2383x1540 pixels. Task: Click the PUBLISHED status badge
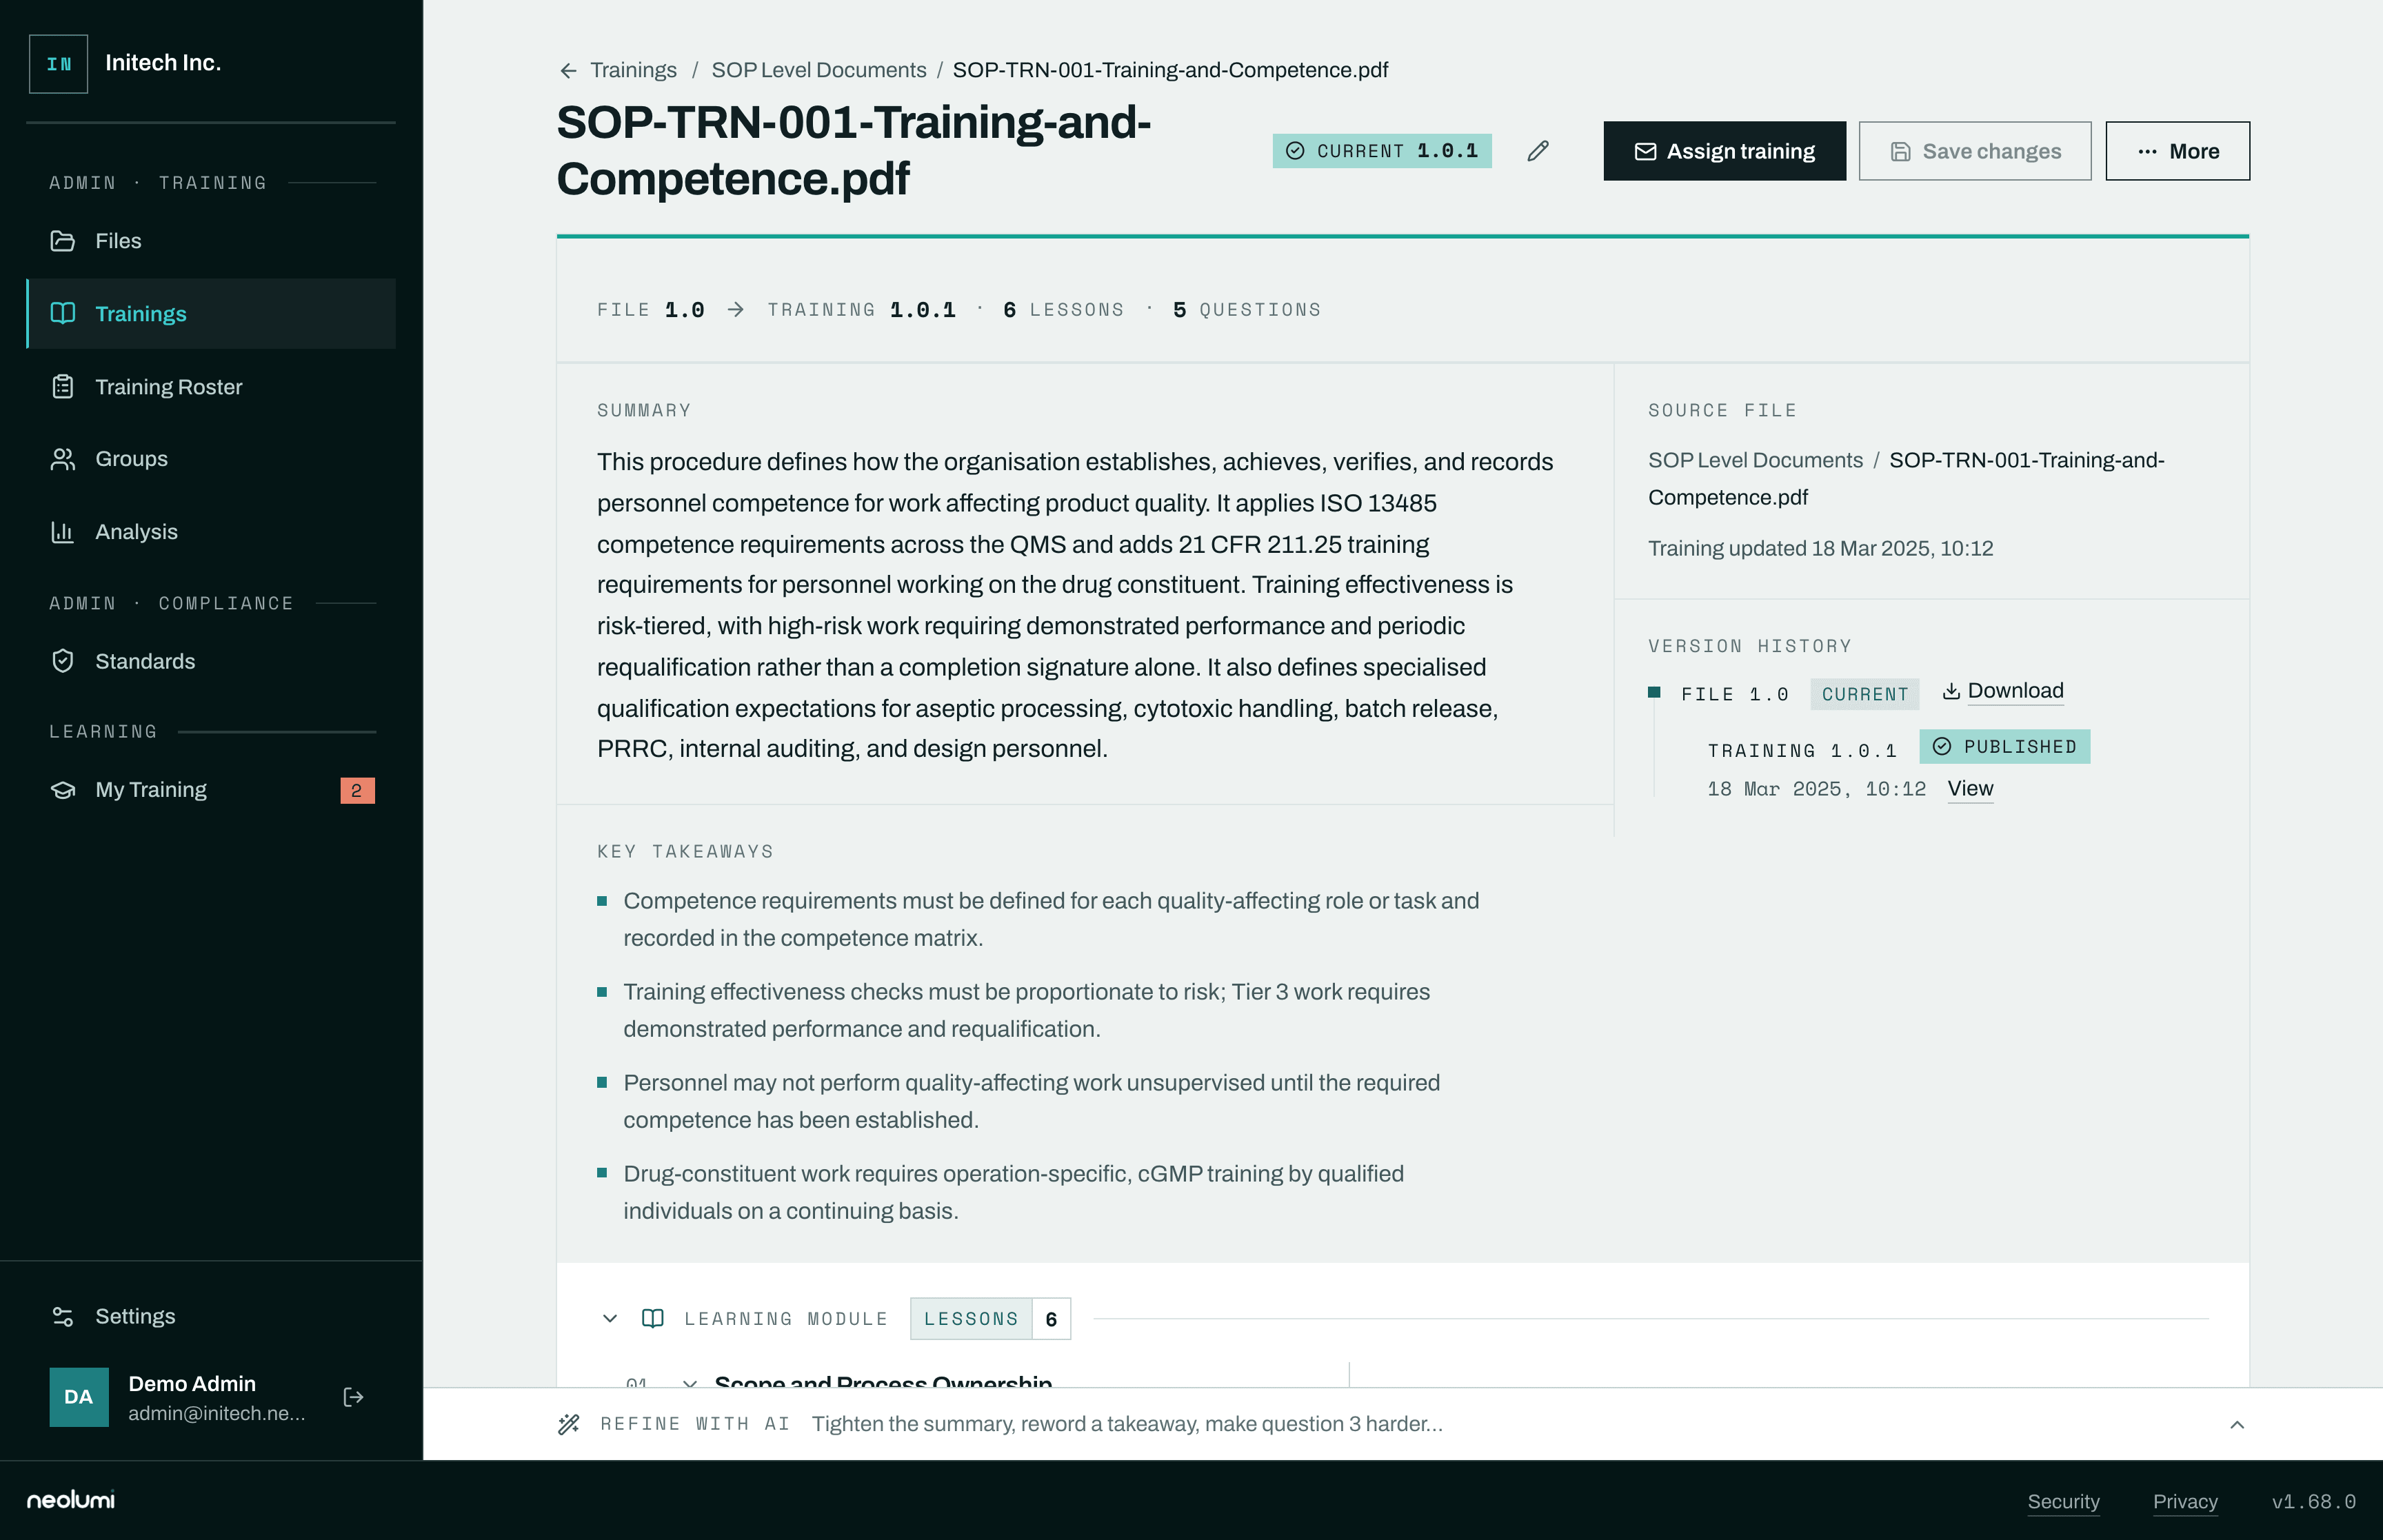pyautogui.click(x=2004, y=747)
